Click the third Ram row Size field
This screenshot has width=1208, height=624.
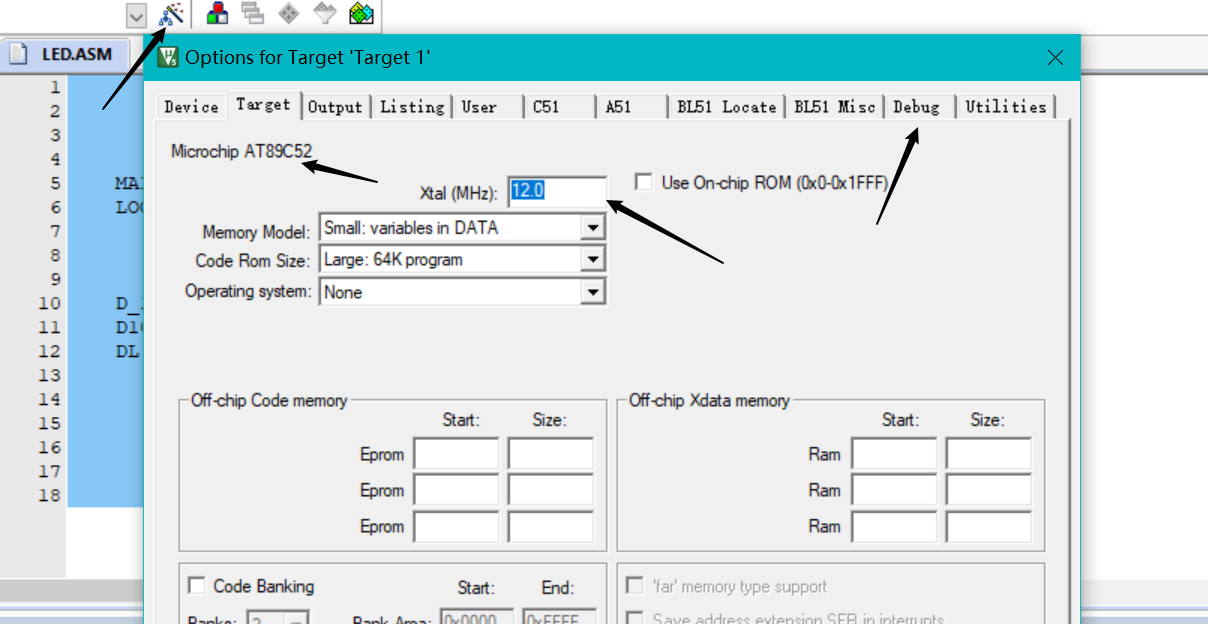pyautogui.click(x=988, y=526)
